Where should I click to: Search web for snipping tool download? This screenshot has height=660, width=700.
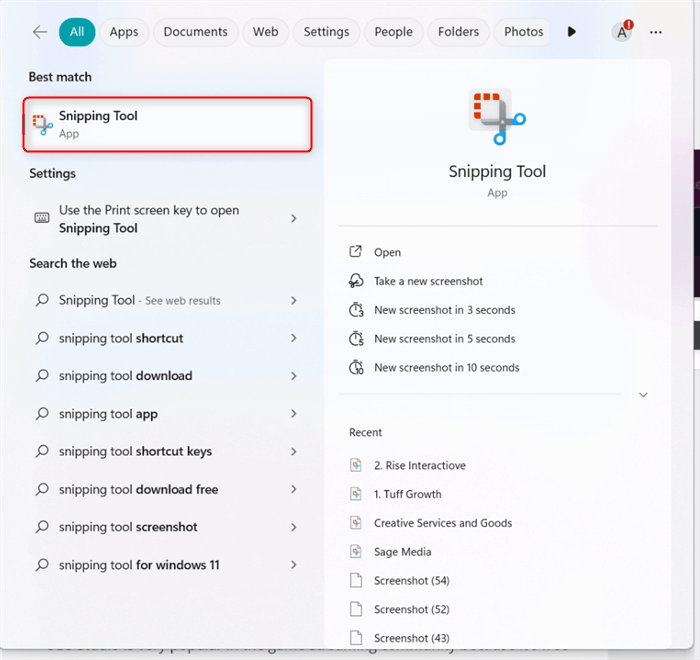click(167, 376)
